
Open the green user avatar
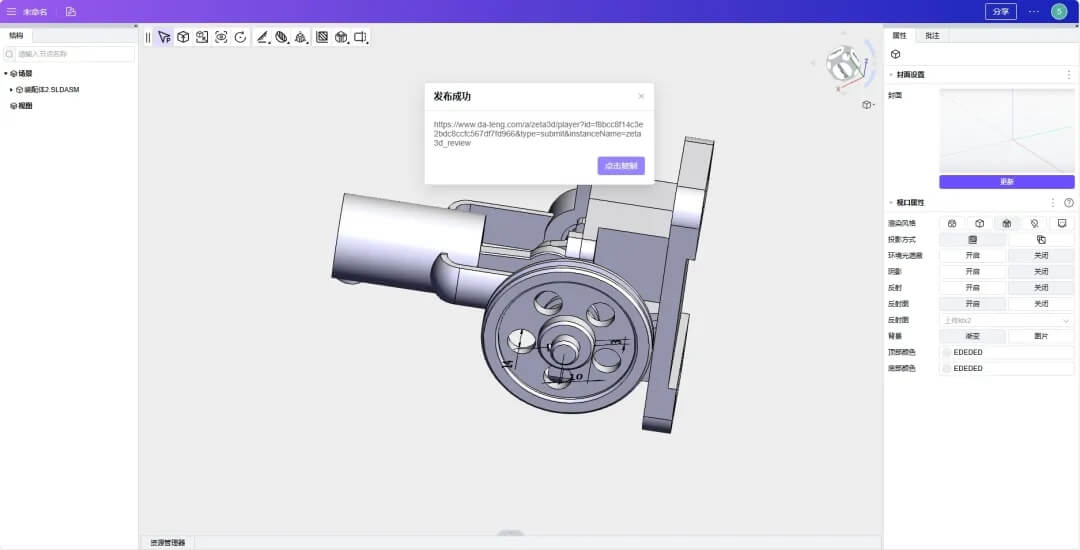pos(1059,12)
